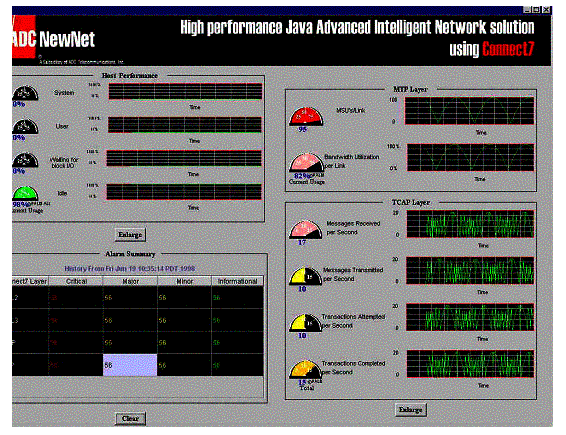The height and width of the screenshot is (435, 566).
Task: Click Enlarge button below TCAP Layer
Action: (x=411, y=410)
